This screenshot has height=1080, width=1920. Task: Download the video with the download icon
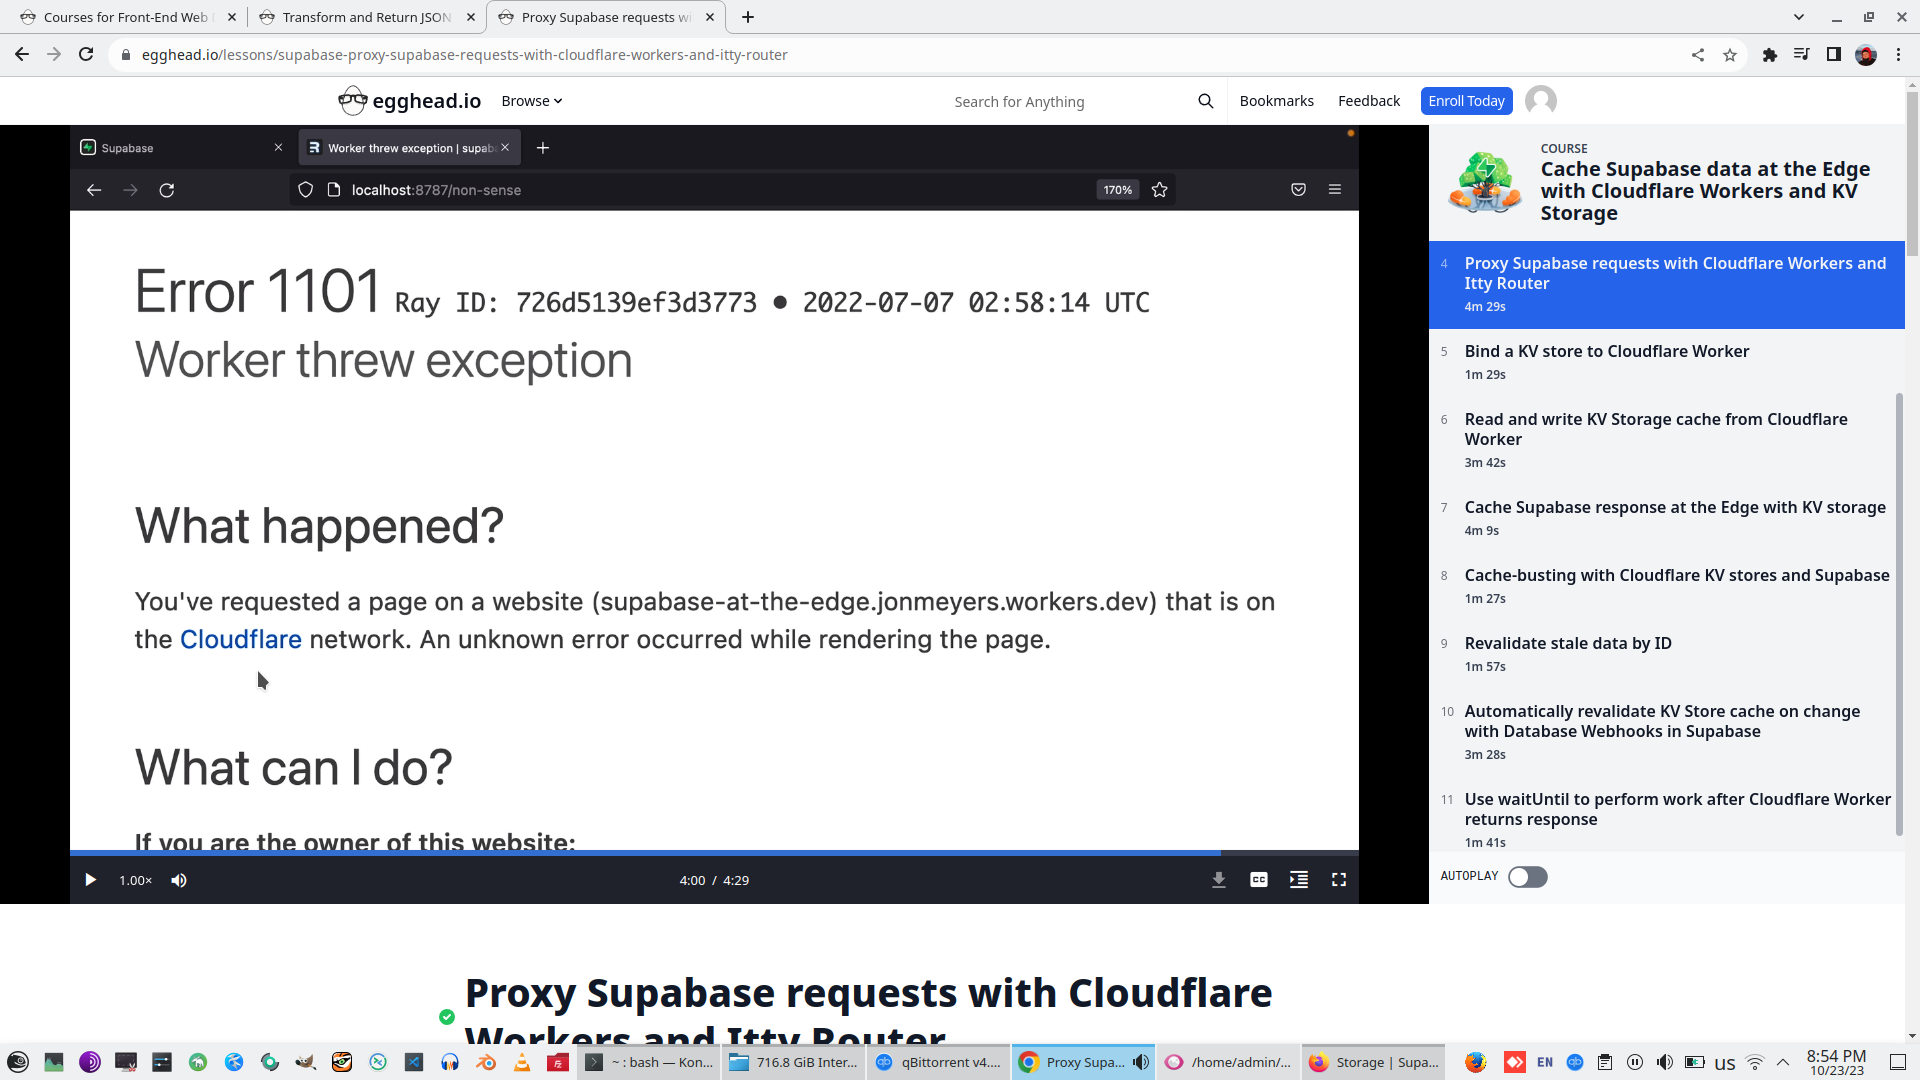[x=1219, y=880]
